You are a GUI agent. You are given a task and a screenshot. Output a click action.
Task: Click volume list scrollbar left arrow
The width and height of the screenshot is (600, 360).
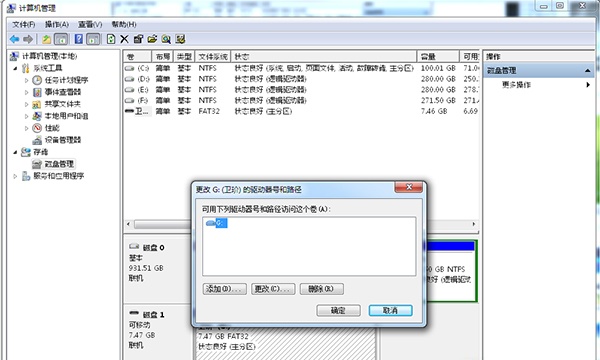(x=129, y=224)
